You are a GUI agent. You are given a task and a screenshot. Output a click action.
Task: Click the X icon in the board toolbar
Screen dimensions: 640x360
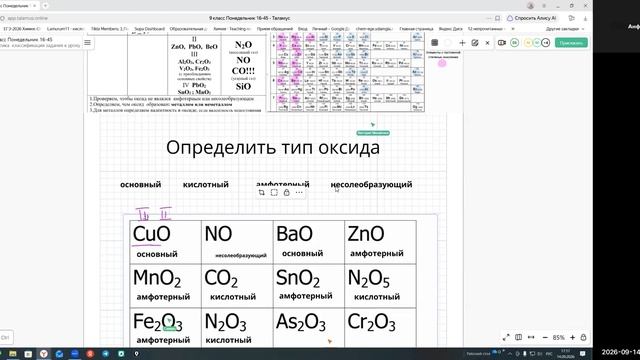(487, 42)
